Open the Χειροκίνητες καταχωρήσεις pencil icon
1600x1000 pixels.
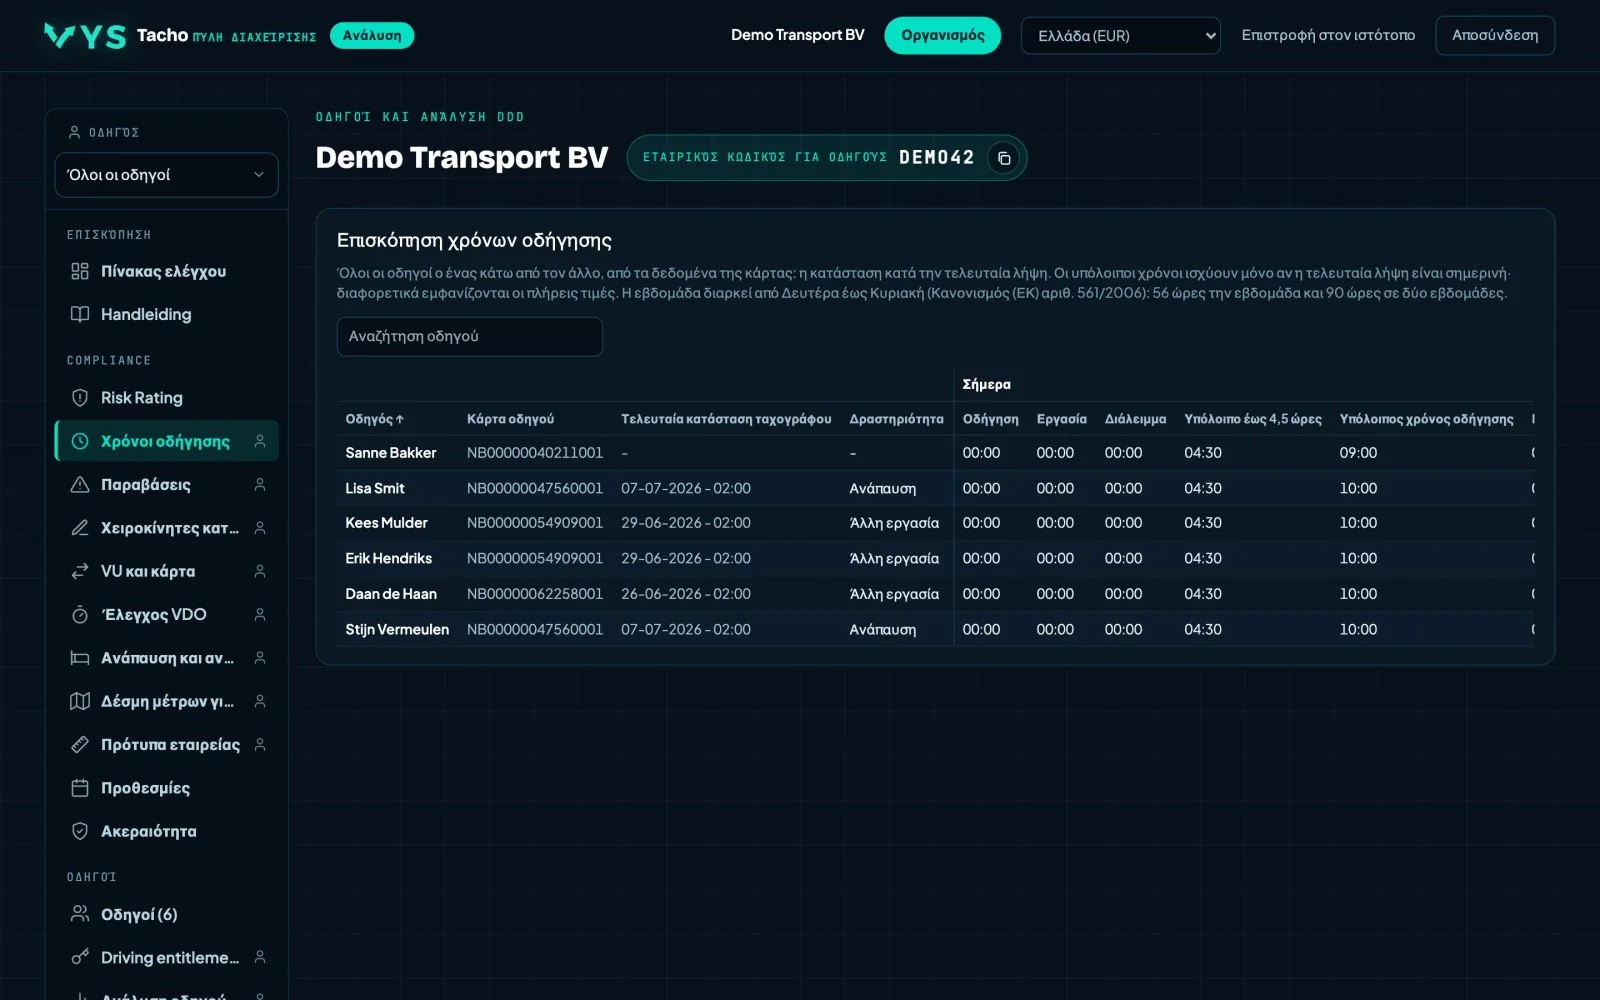pyautogui.click(x=80, y=528)
